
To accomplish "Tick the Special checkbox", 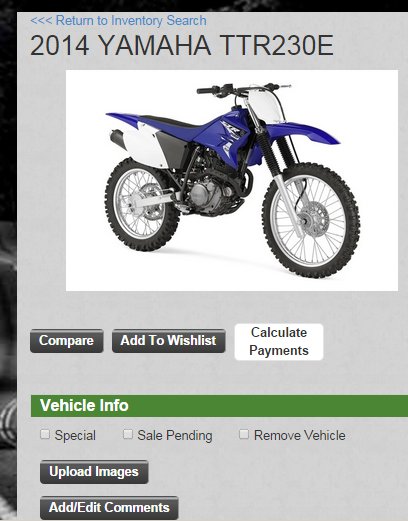I will [x=45, y=434].
